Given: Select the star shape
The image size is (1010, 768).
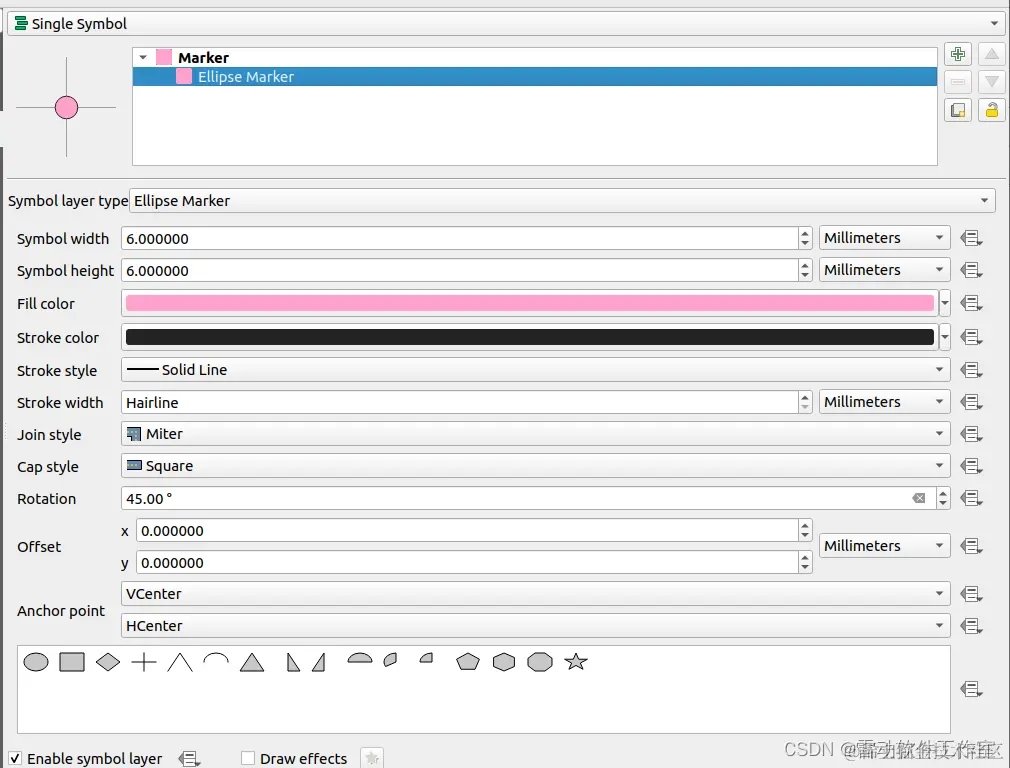Looking at the screenshot, I should [576, 661].
